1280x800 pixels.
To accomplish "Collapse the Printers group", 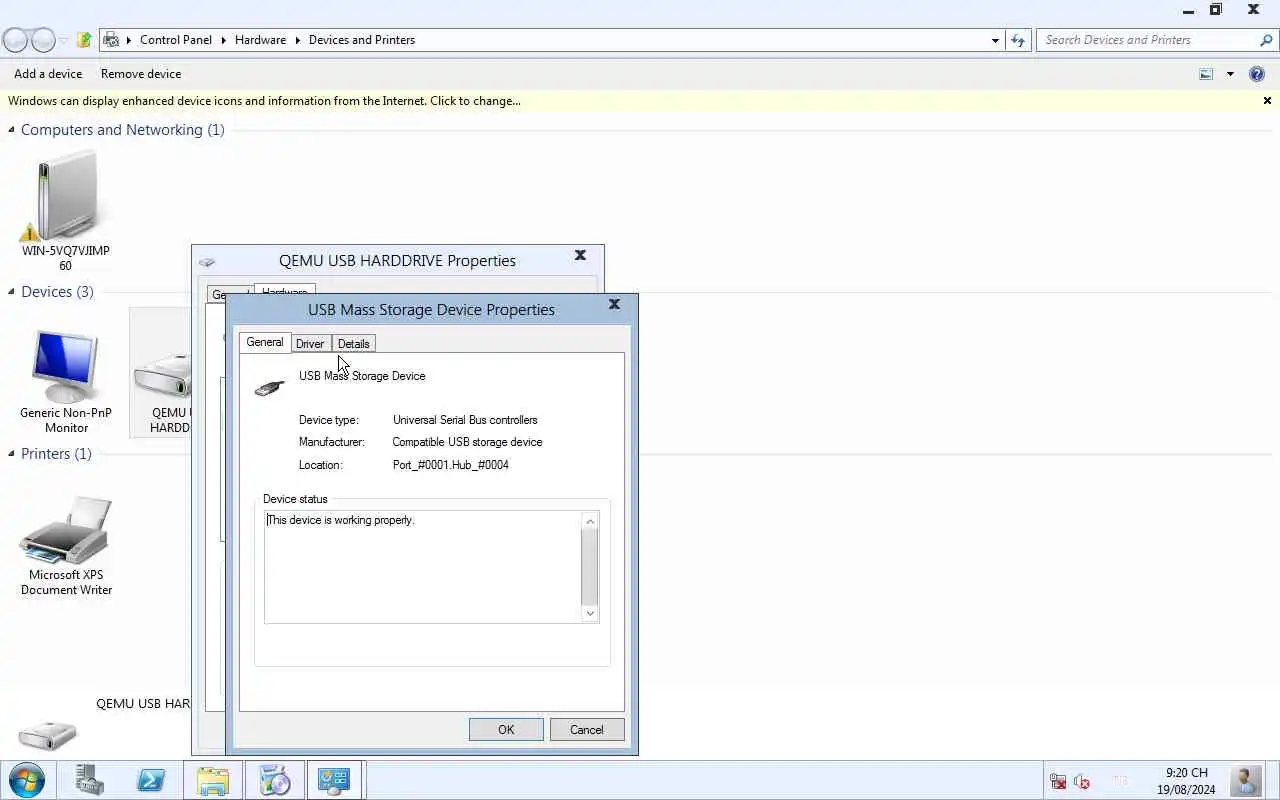I will 12,454.
